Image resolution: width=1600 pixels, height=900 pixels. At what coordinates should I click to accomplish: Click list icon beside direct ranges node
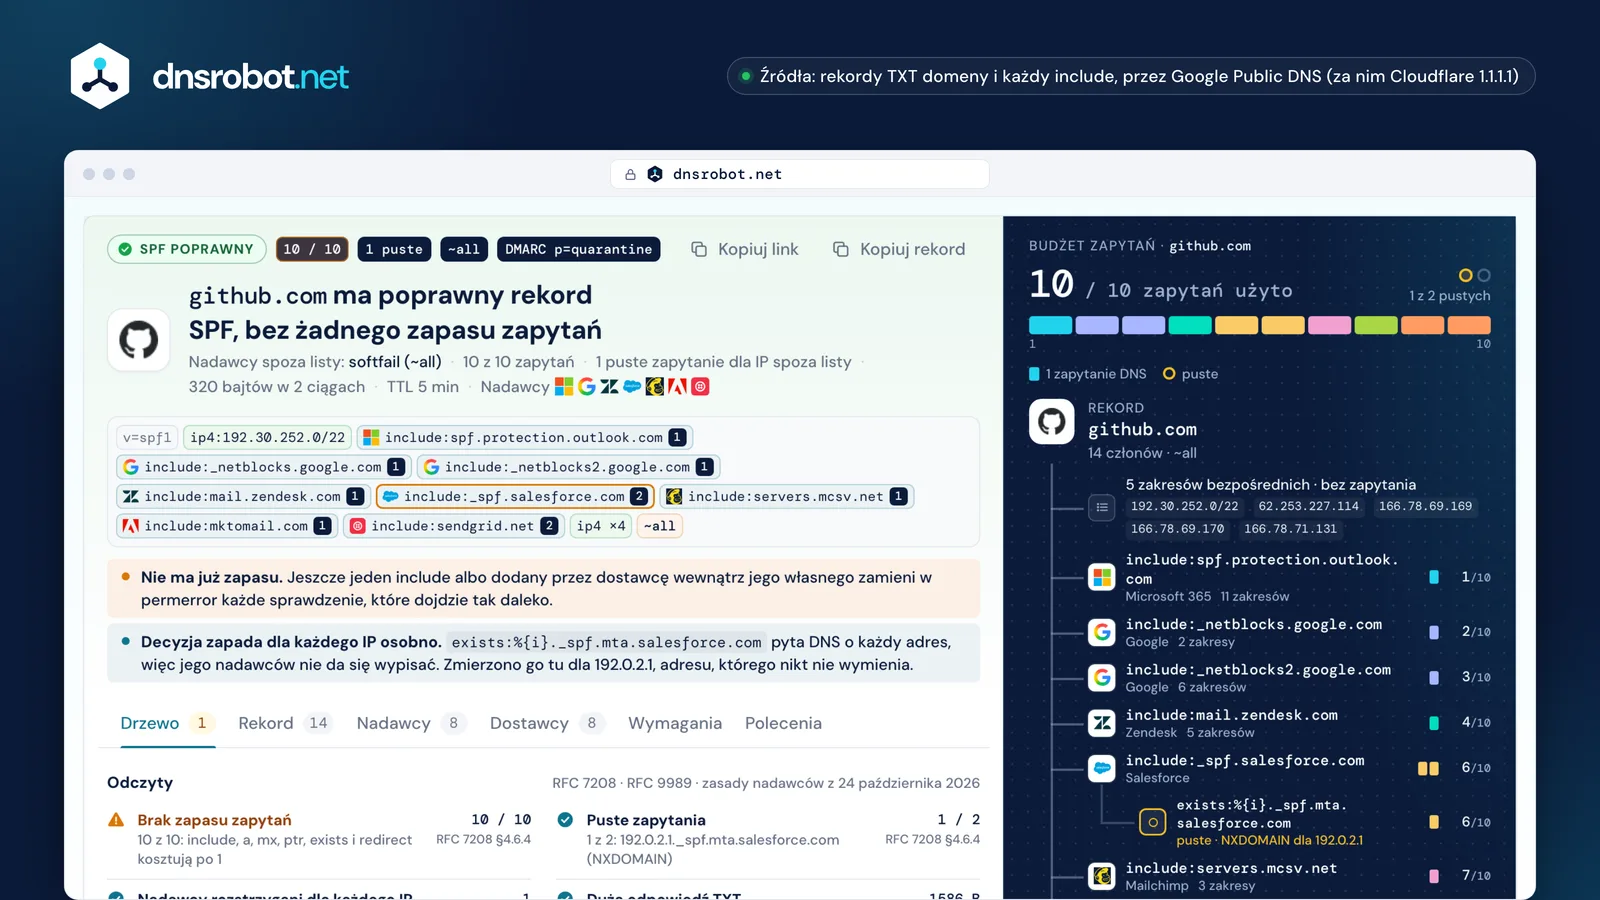point(1101,507)
